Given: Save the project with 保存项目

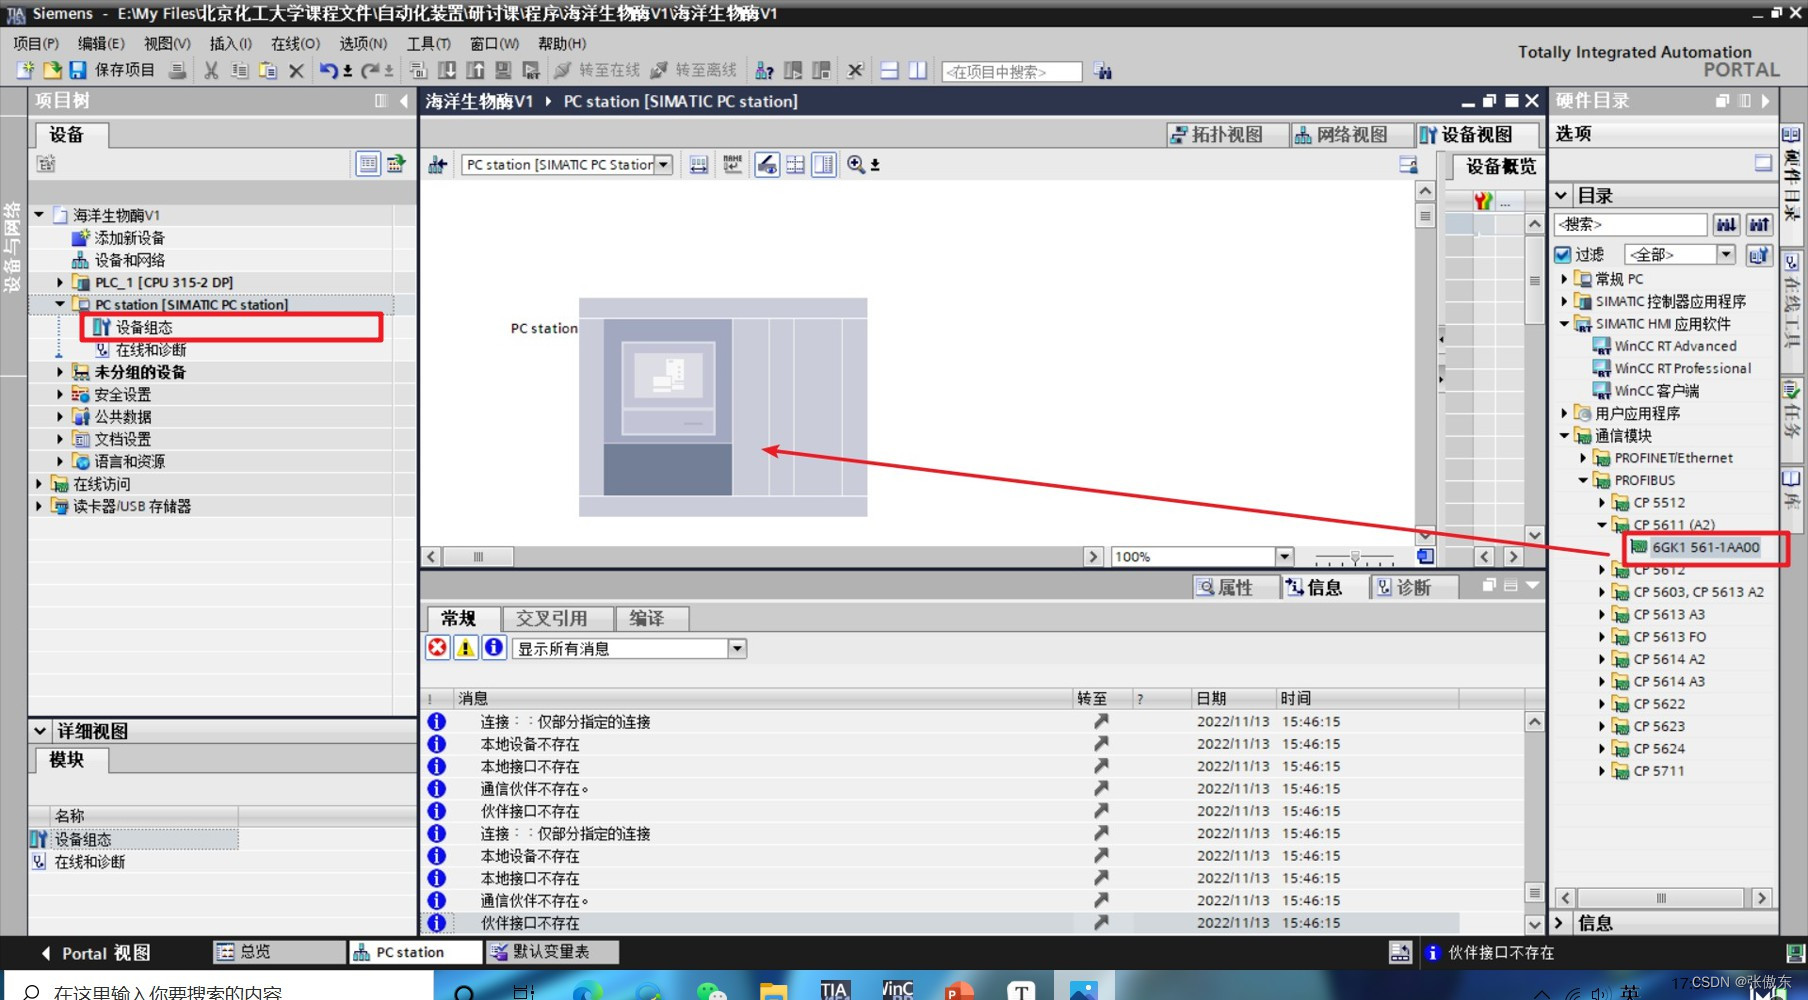Looking at the screenshot, I should [111, 70].
